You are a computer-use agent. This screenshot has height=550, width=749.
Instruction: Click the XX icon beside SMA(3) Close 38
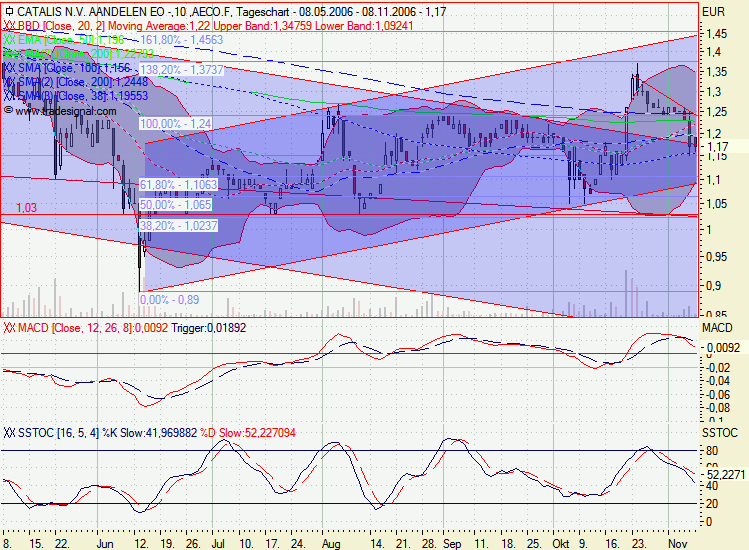coord(10,95)
